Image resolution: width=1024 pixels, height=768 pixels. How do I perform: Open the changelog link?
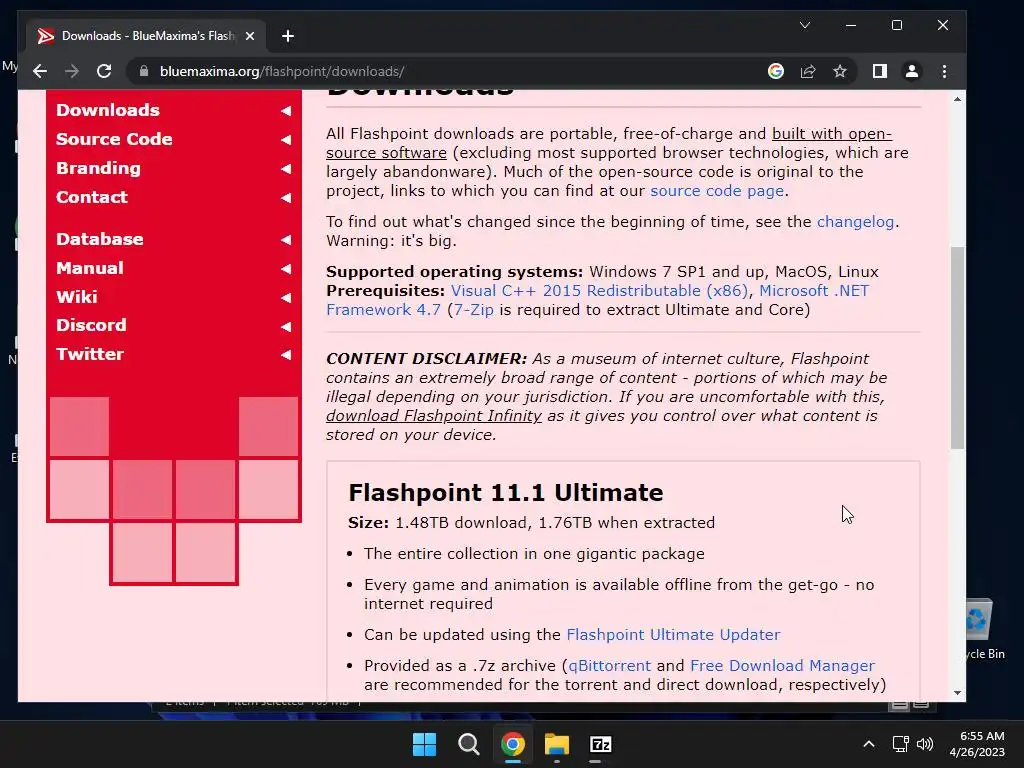pos(855,221)
